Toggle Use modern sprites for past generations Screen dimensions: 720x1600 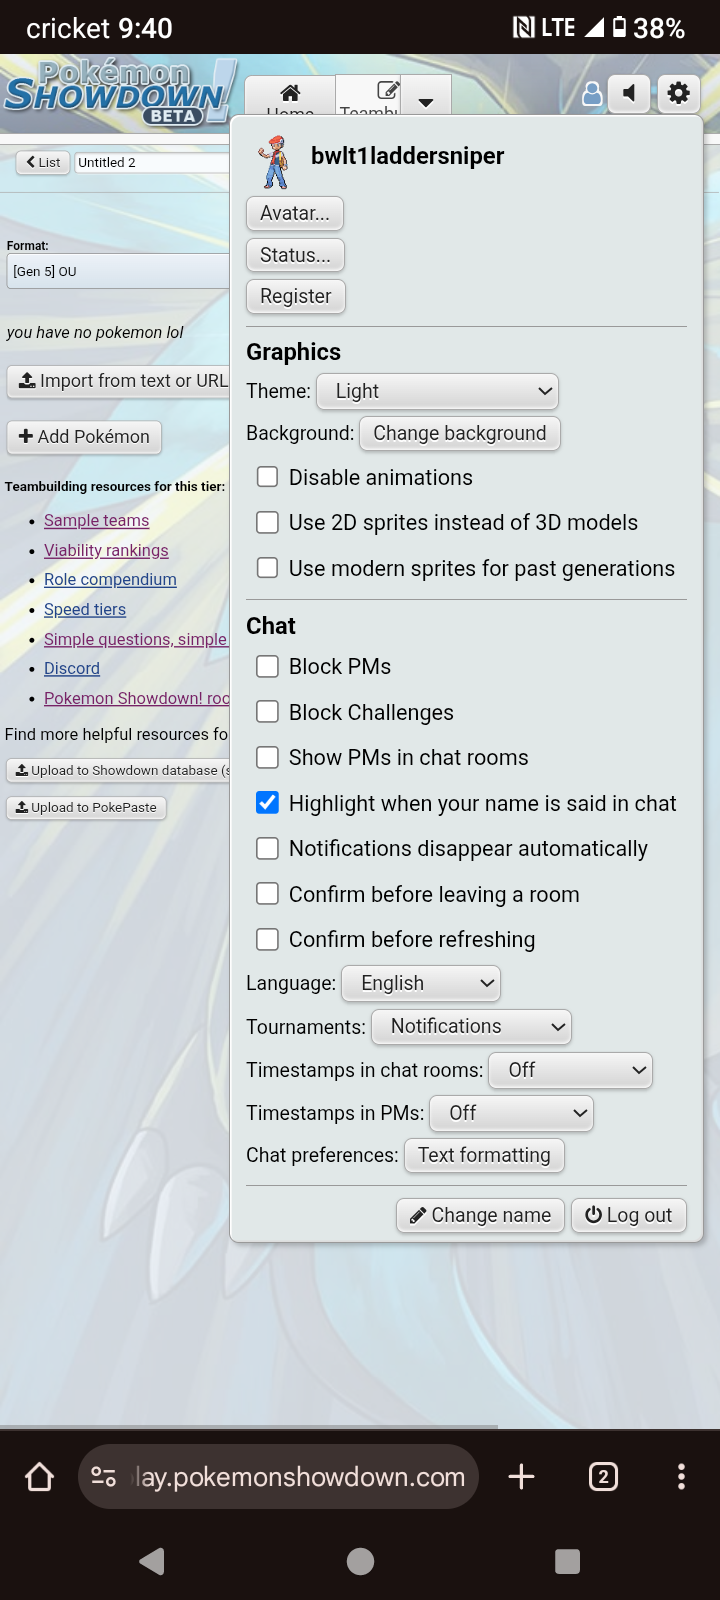[267, 568]
